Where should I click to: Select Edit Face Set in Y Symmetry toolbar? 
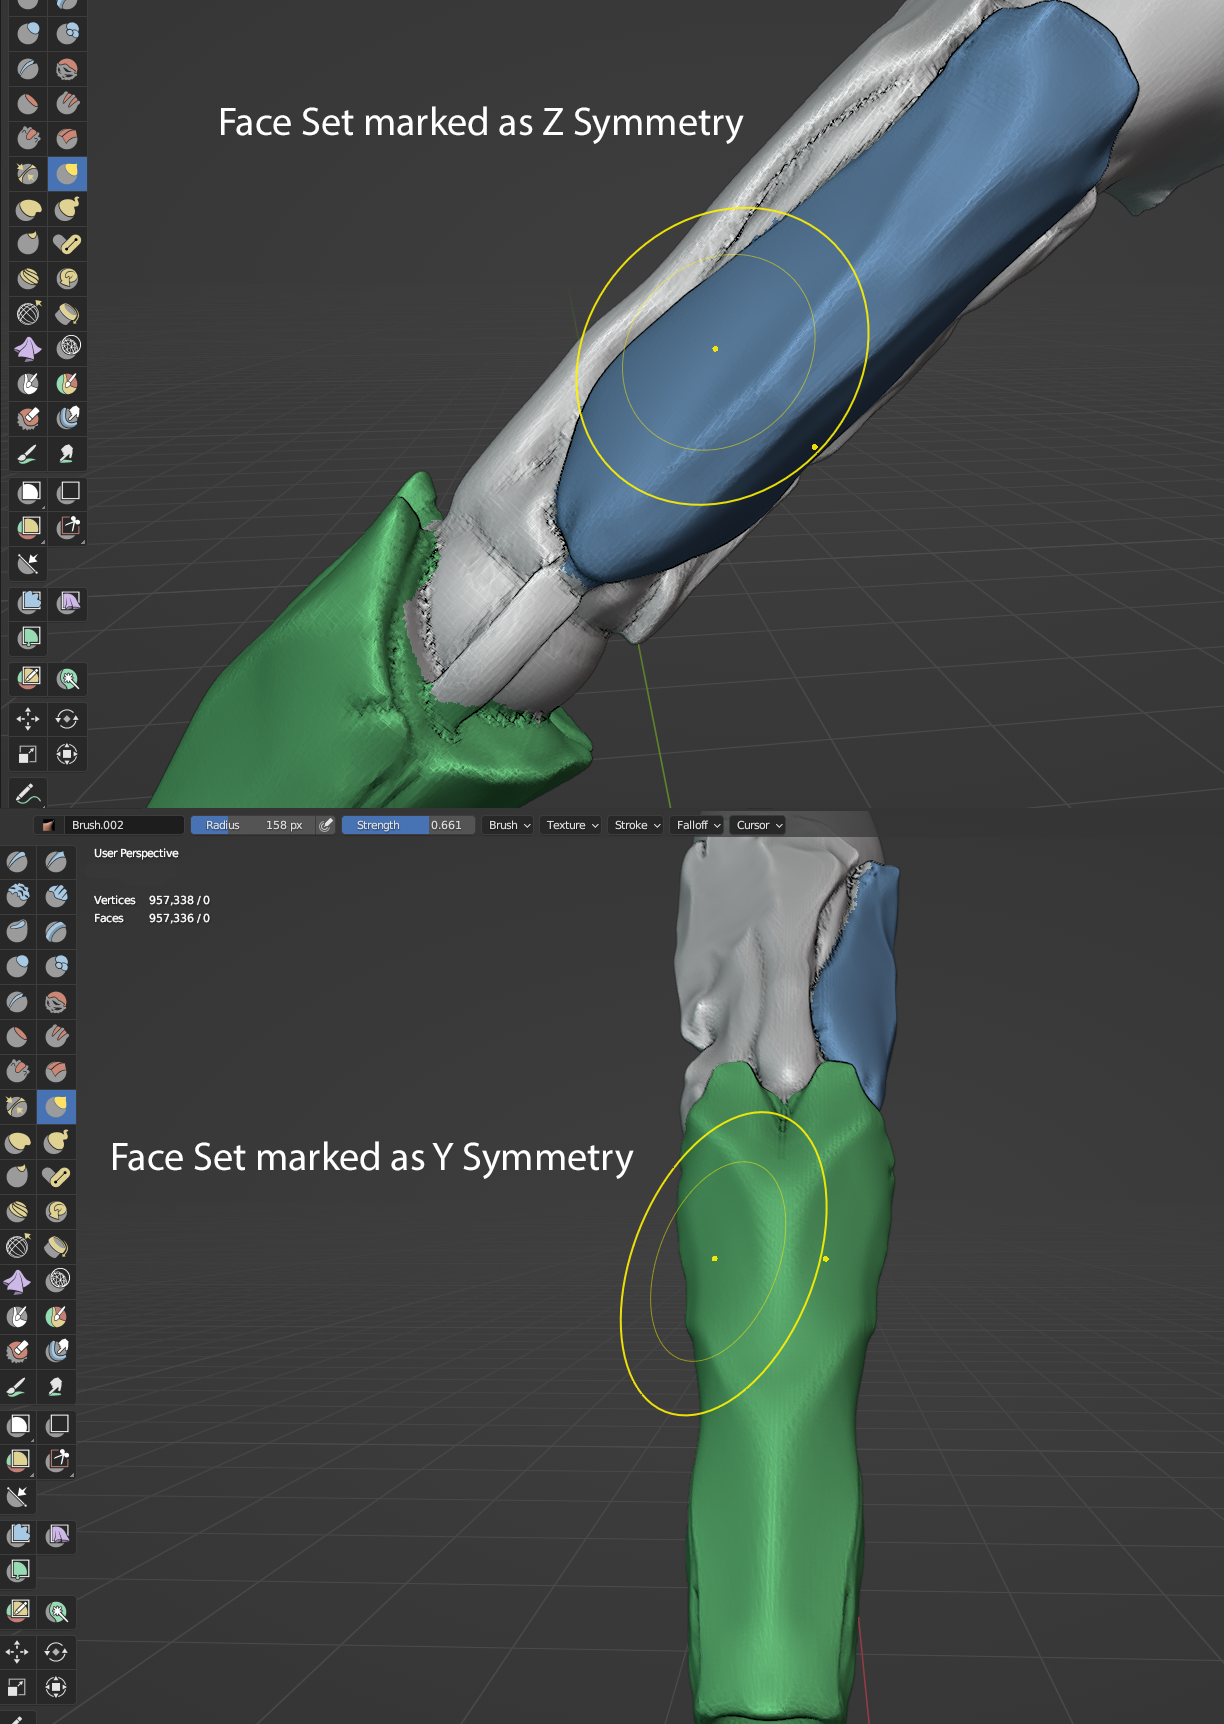click(17, 1610)
